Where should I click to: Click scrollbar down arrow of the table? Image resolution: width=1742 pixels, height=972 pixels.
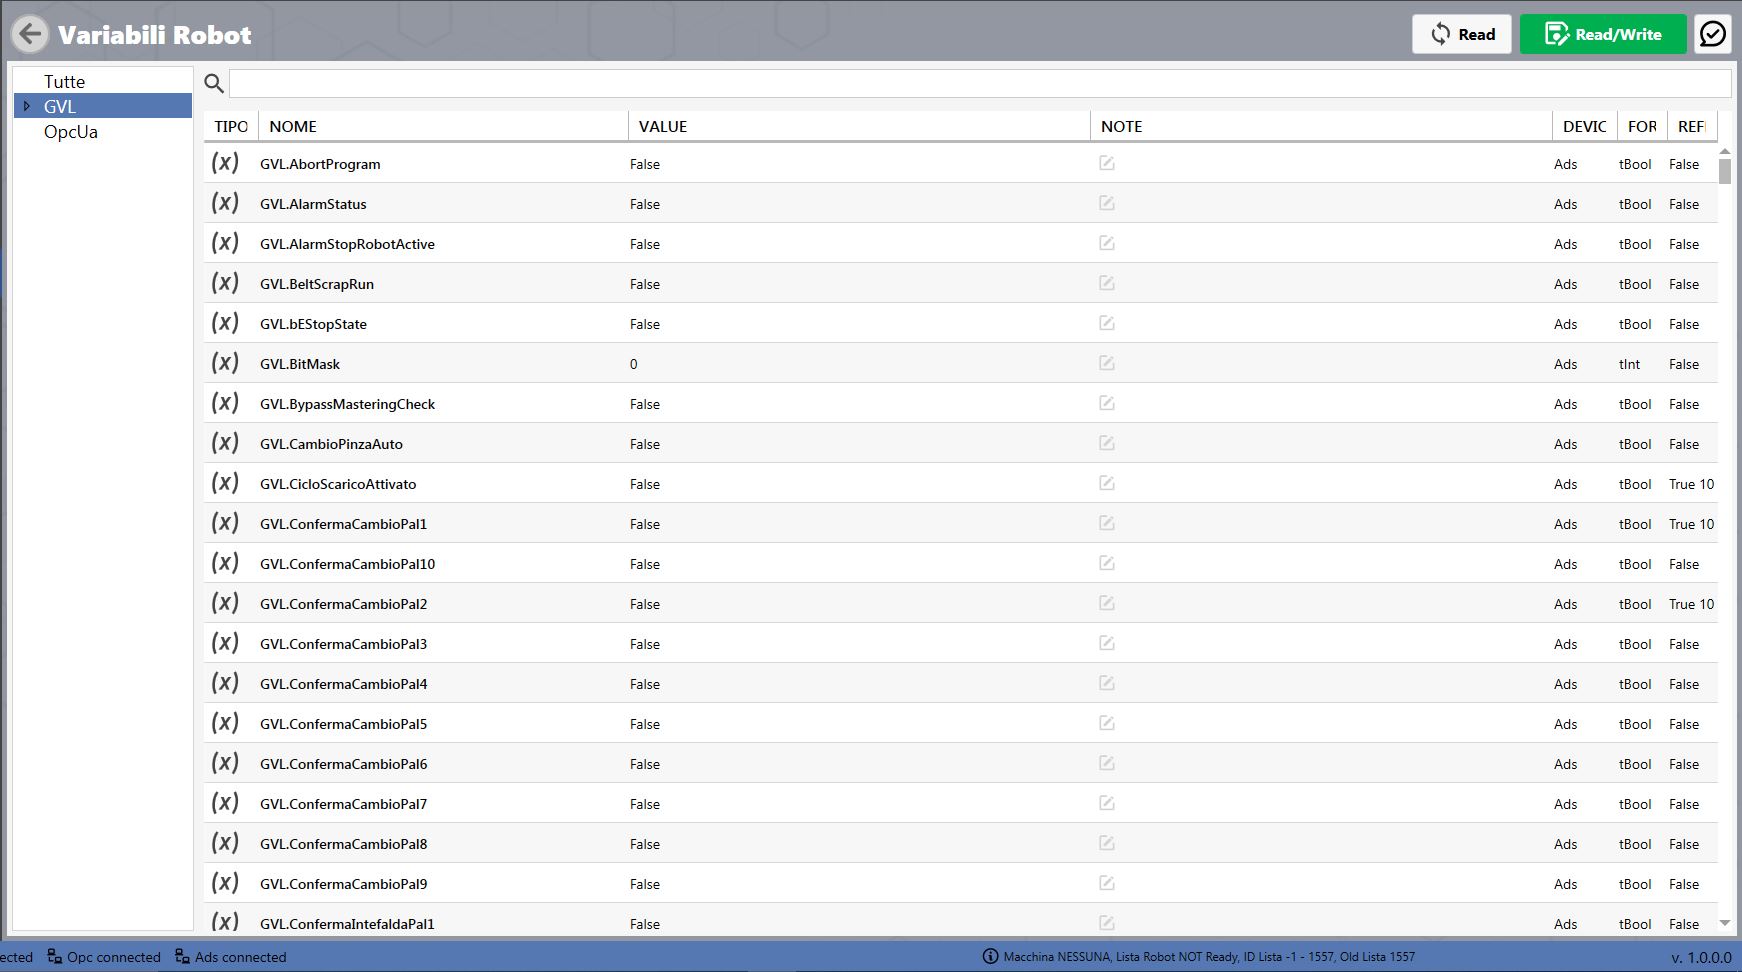pos(1725,923)
